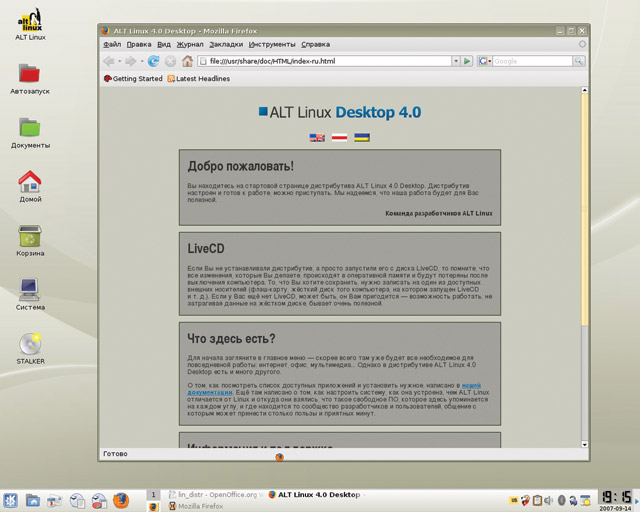The image size is (640, 512).
Task: Select ALT Linux 4.0 Desktop taskbar entry
Action: pyautogui.click(x=314, y=494)
